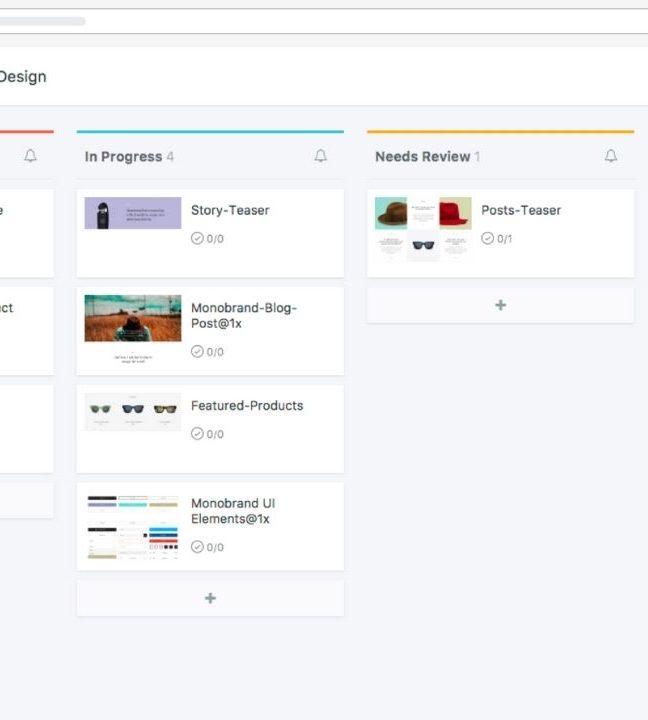The image size is (648, 720).
Task: Click the In Progress column heading
Action: tap(123, 157)
